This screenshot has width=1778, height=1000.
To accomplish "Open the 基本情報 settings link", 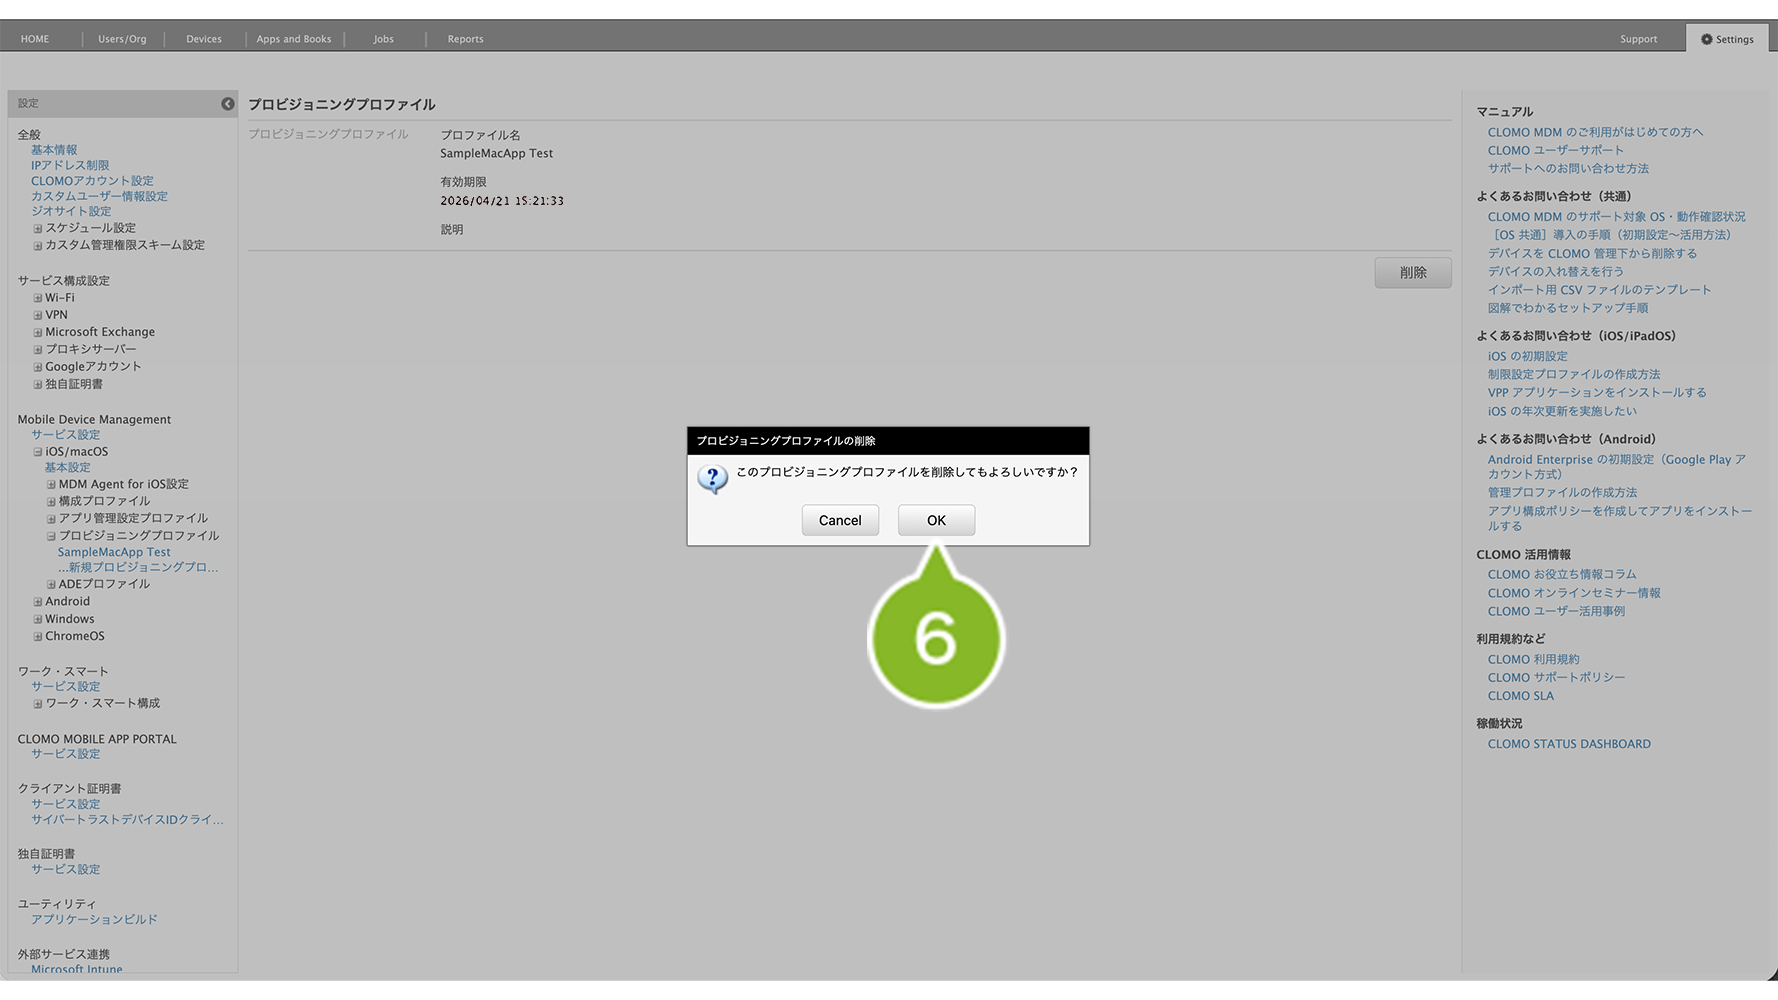I will 54,150.
